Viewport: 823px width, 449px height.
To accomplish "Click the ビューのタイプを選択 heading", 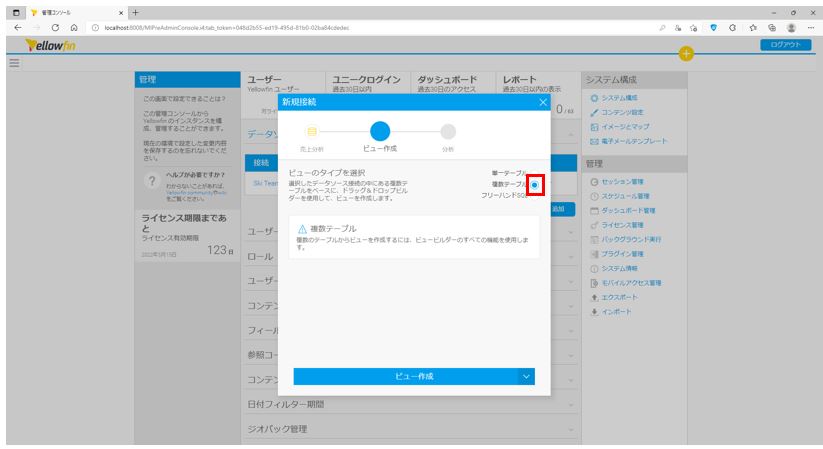I will tap(326, 173).
